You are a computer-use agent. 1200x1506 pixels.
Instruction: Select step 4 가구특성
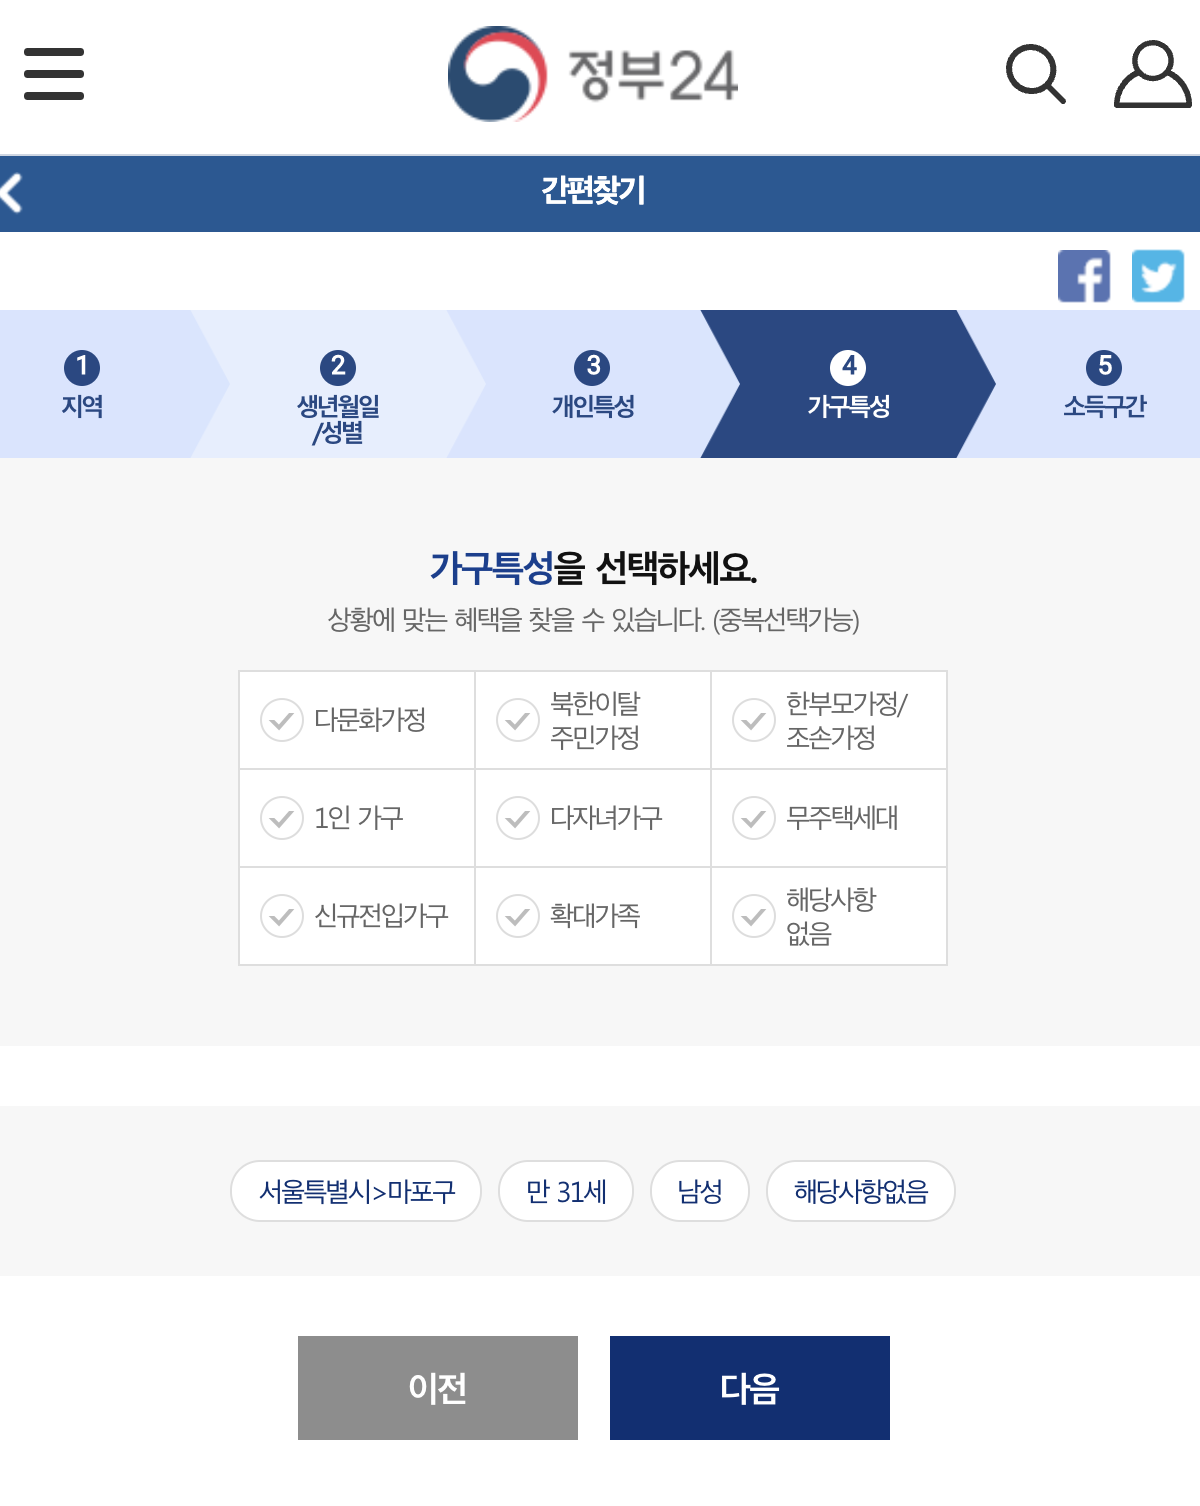(849, 384)
